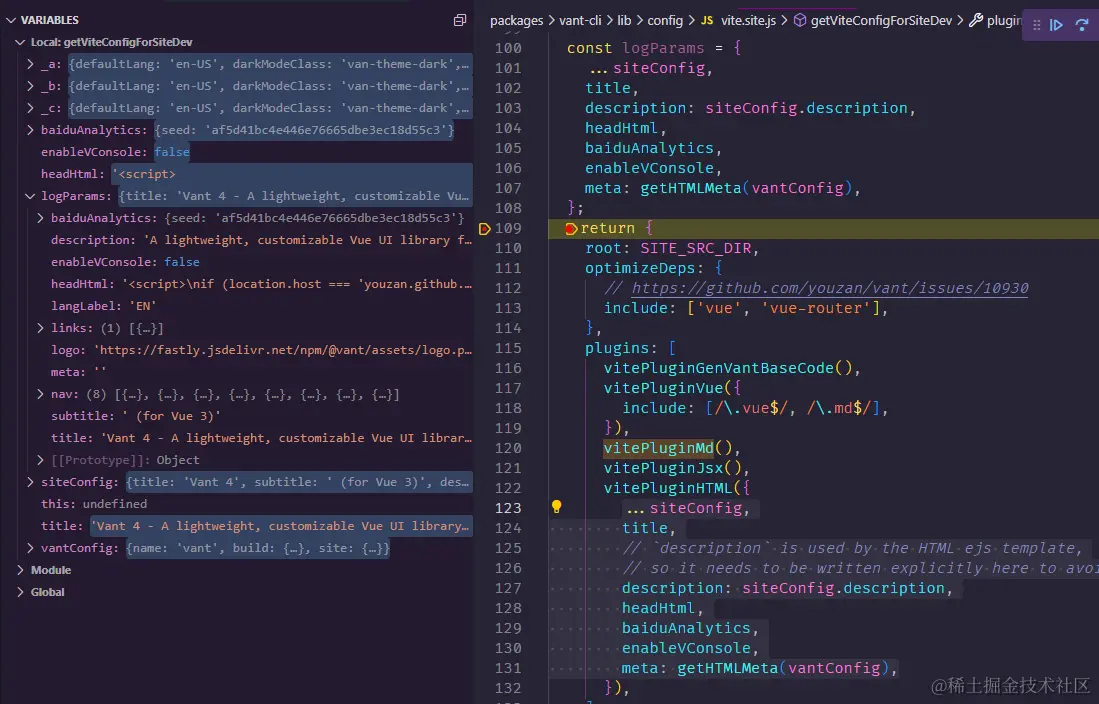Select the langLabel: 'EN' row

[236, 306]
